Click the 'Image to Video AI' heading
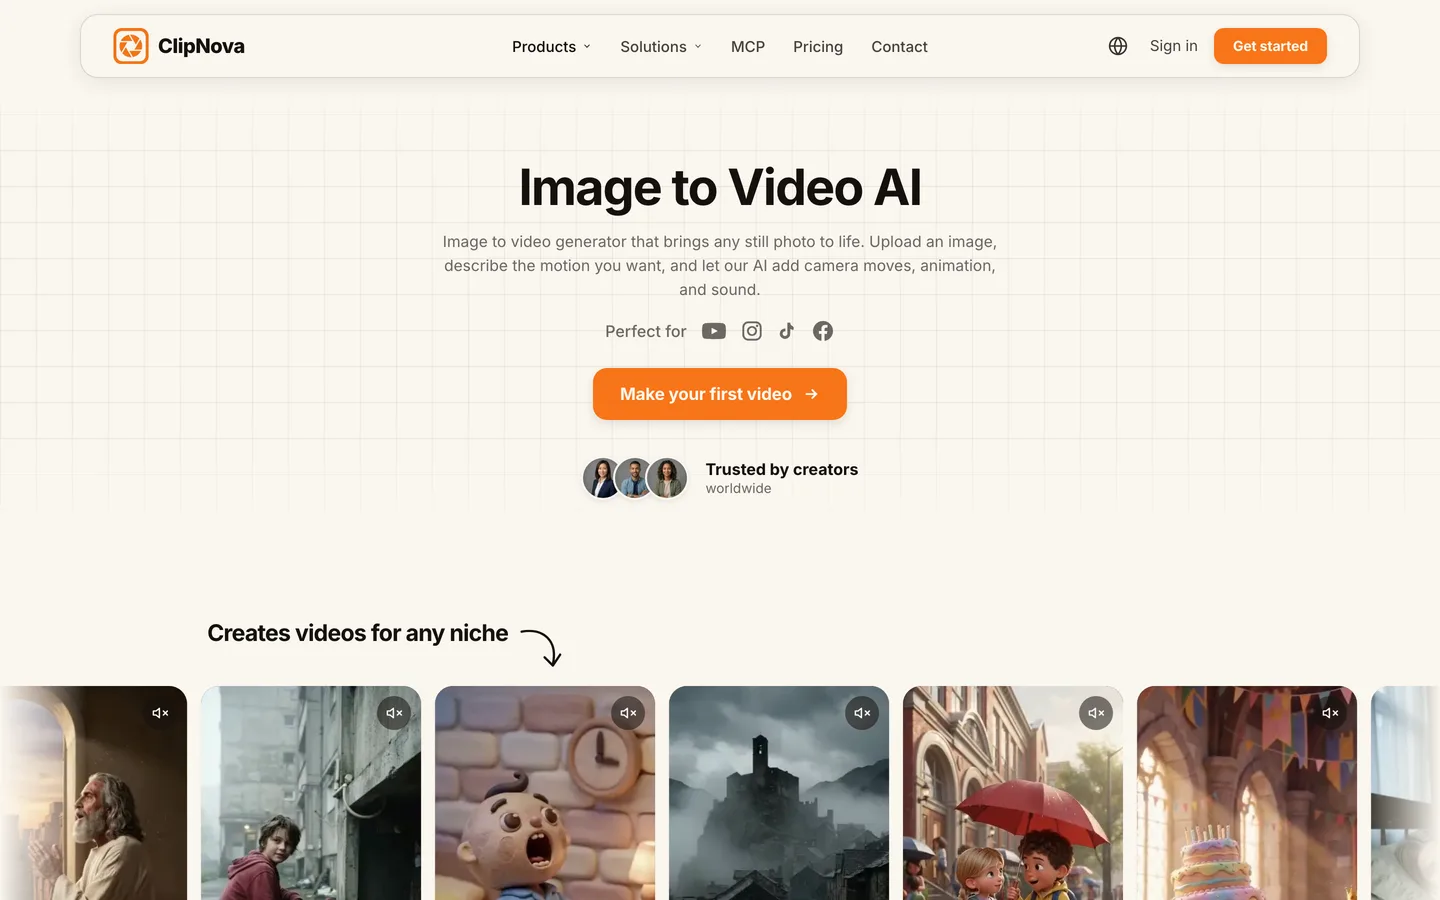This screenshot has height=900, width=1440. coord(720,187)
